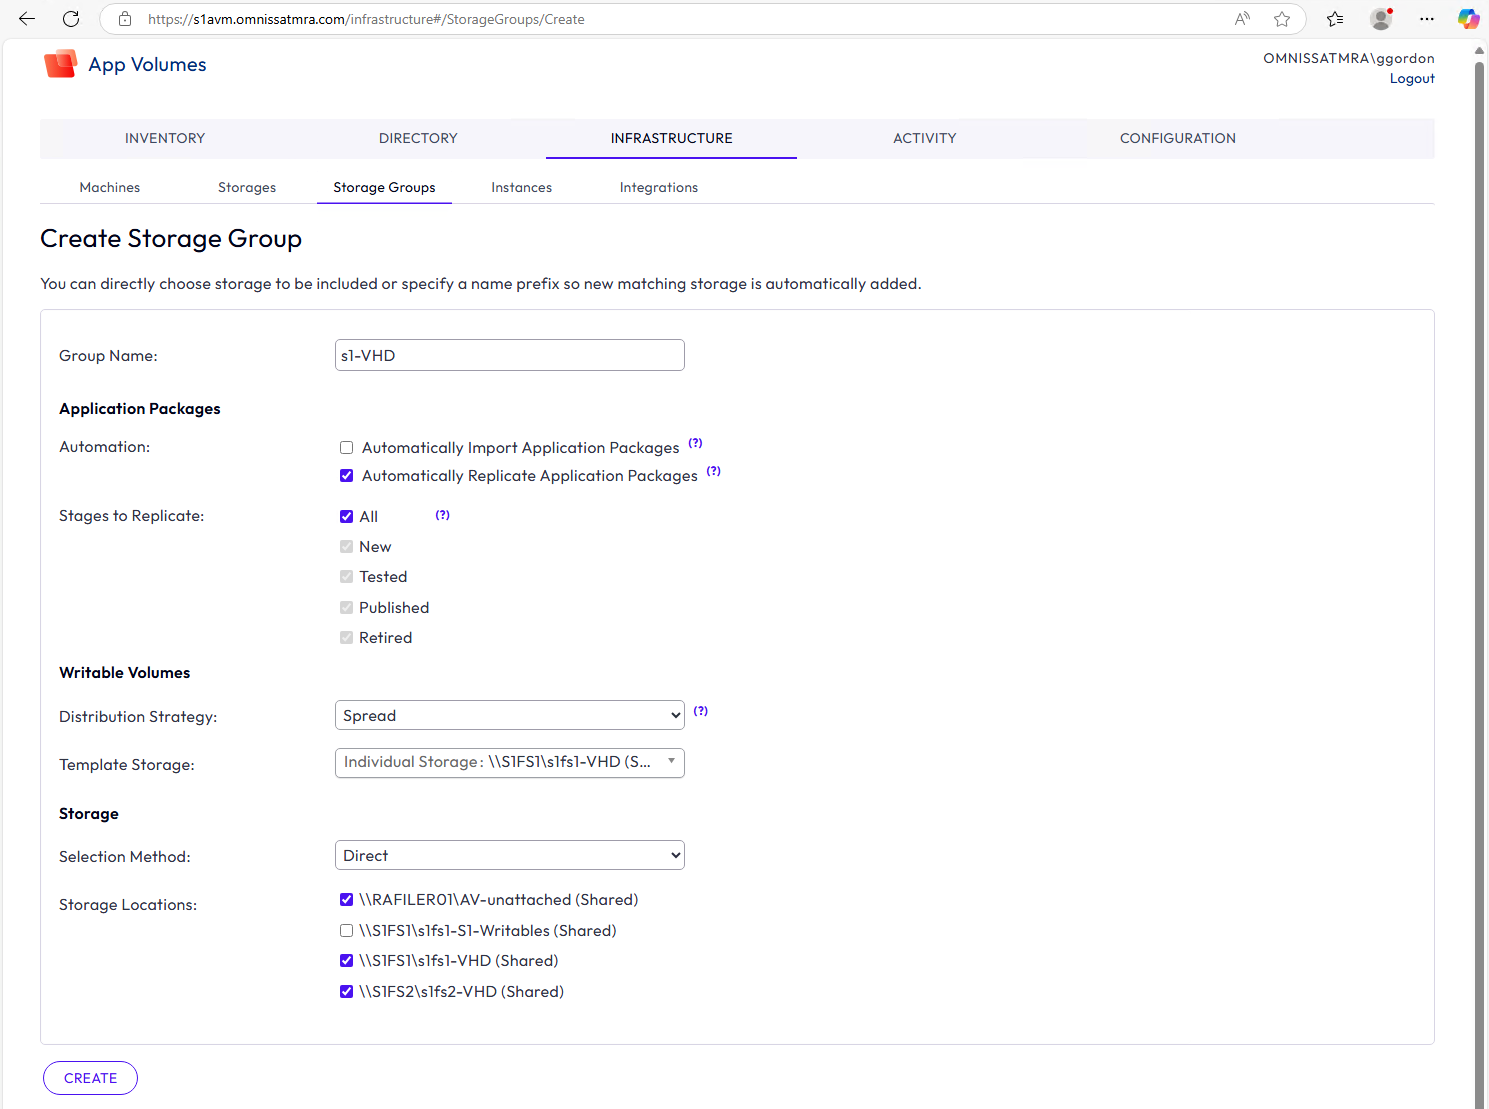Reload the page with refresh icon
Screen dimensions: 1489x1109
click(71, 19)
